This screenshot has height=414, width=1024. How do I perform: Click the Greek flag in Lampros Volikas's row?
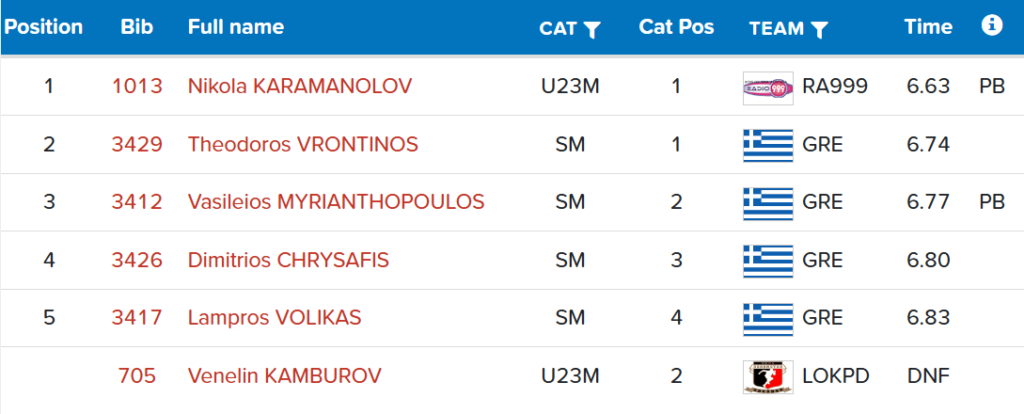pos(768,319)
